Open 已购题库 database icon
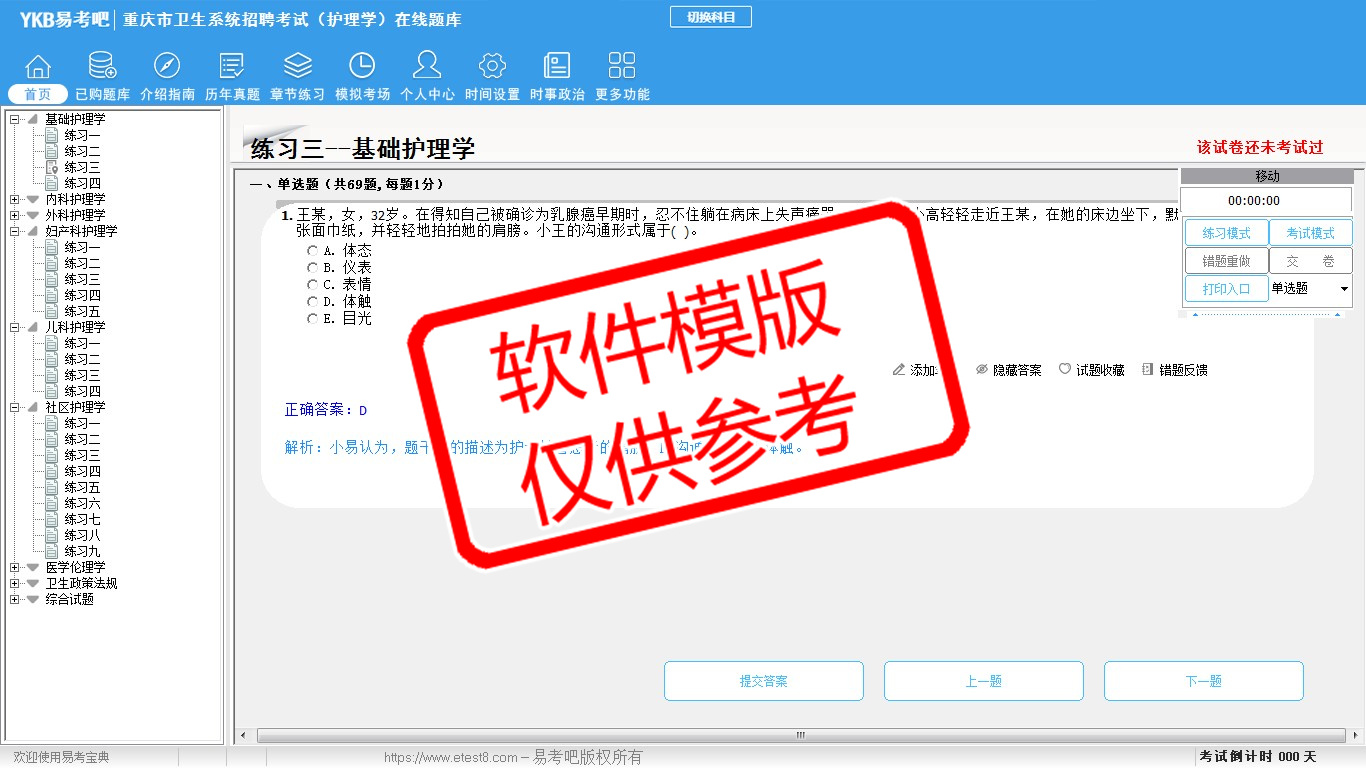1366x768 pixels. point(102,67)
